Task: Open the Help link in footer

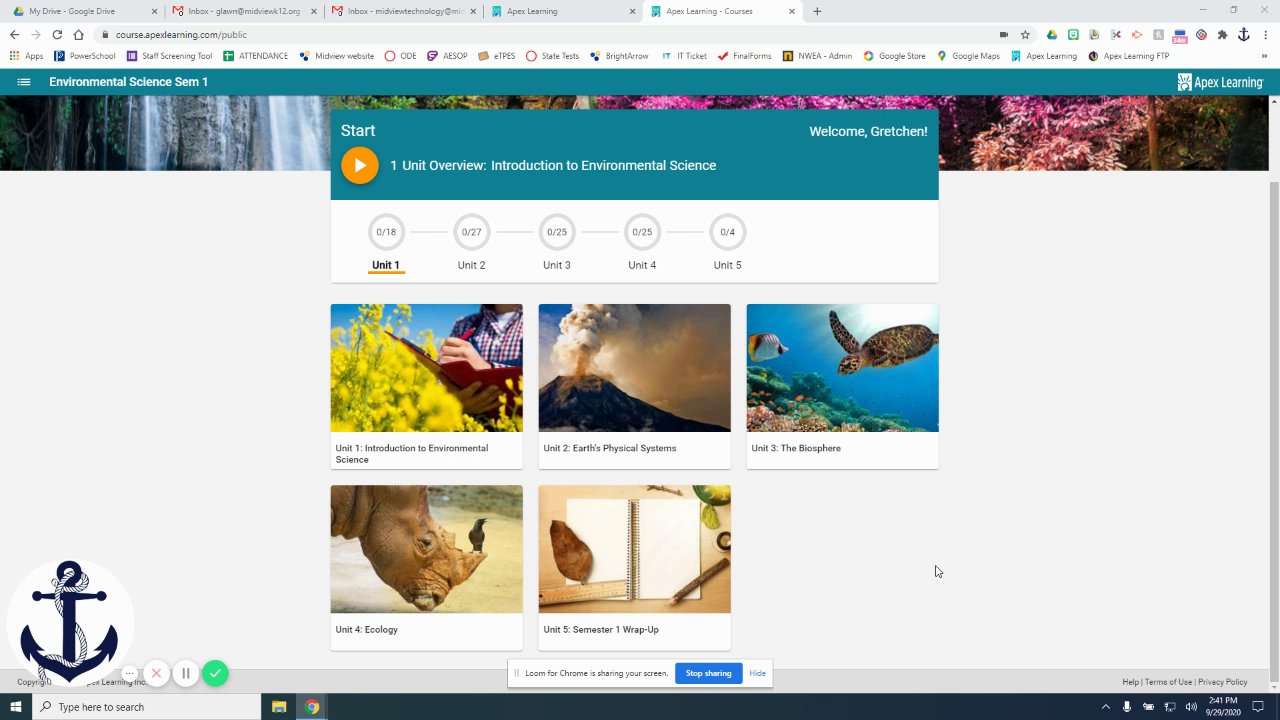Action: [x=1130, y=682]
